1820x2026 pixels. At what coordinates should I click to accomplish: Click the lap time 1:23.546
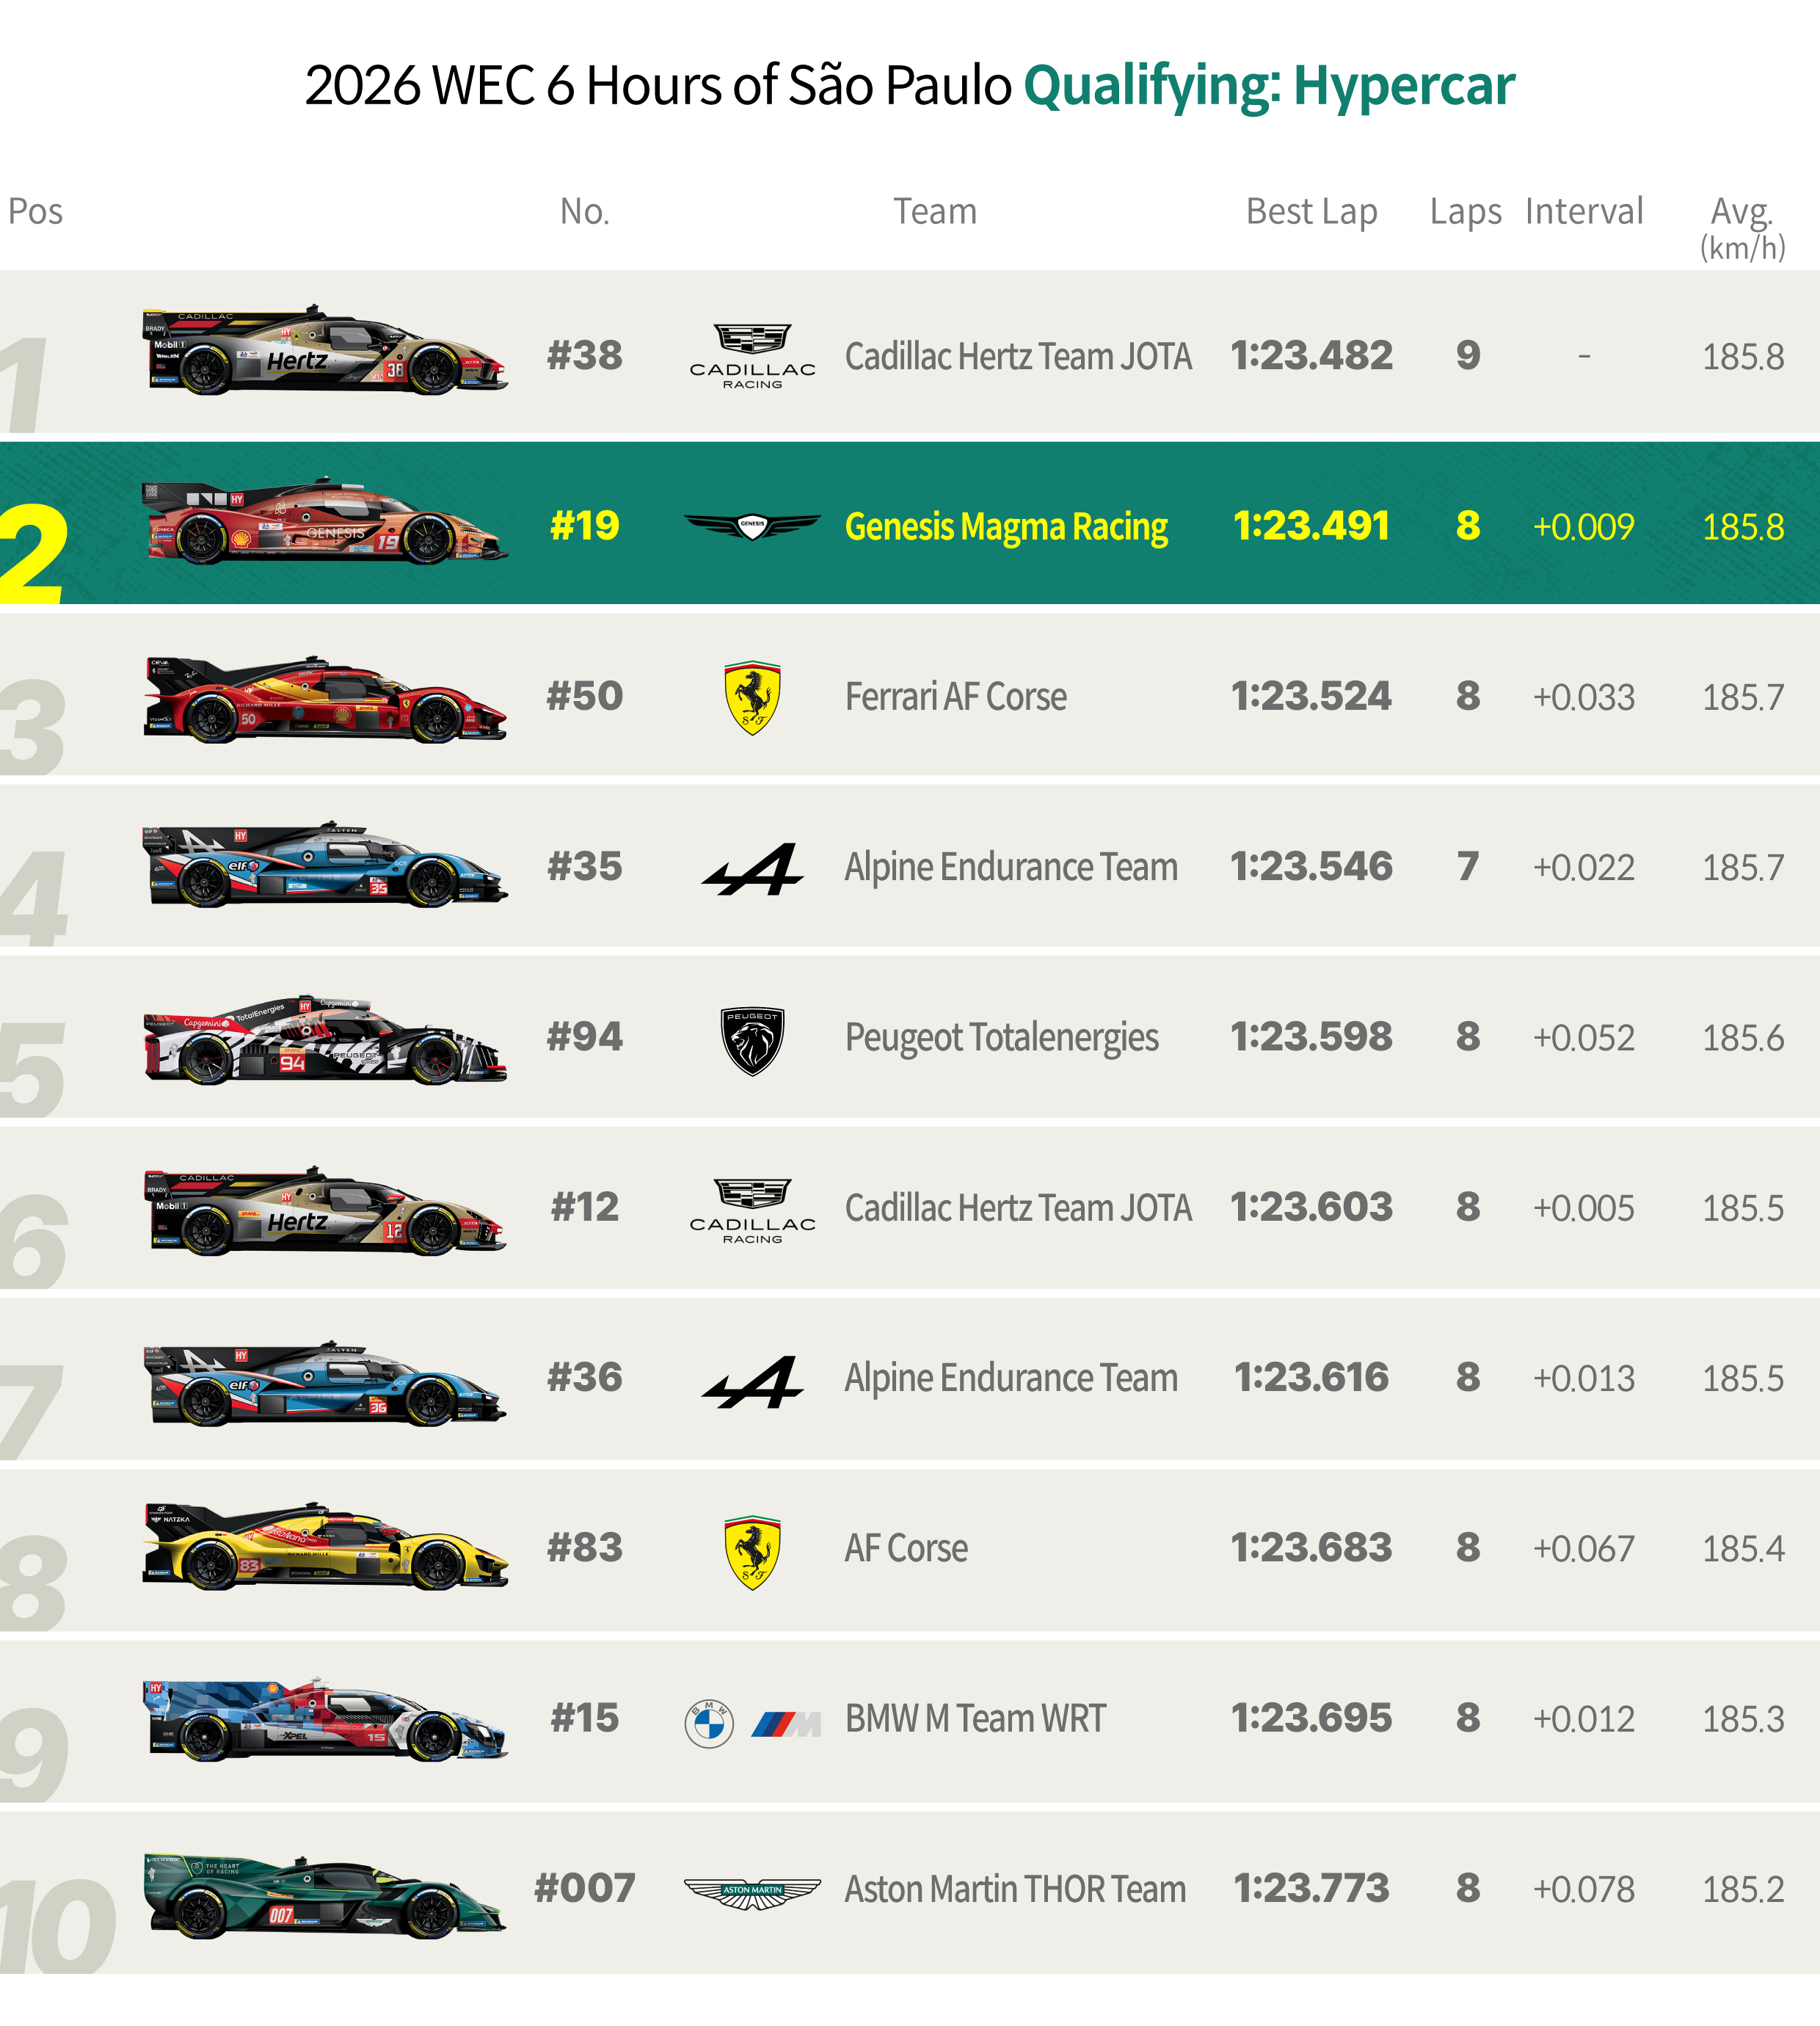[1311, 867]
